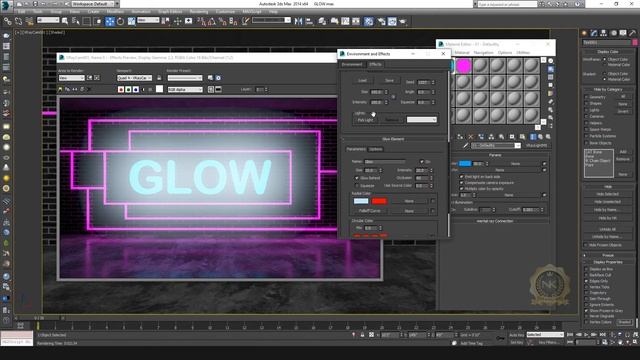This screenshot has height=360, width=640.
Task: Click Load button in Environment and Effects
Action: coord(362,81)
